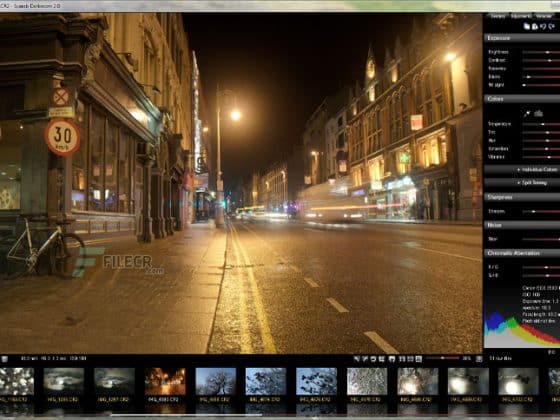560x420 pixels.
Task: Click the layout icon immediately left of the zoom slider
Action: coord(419,359)
